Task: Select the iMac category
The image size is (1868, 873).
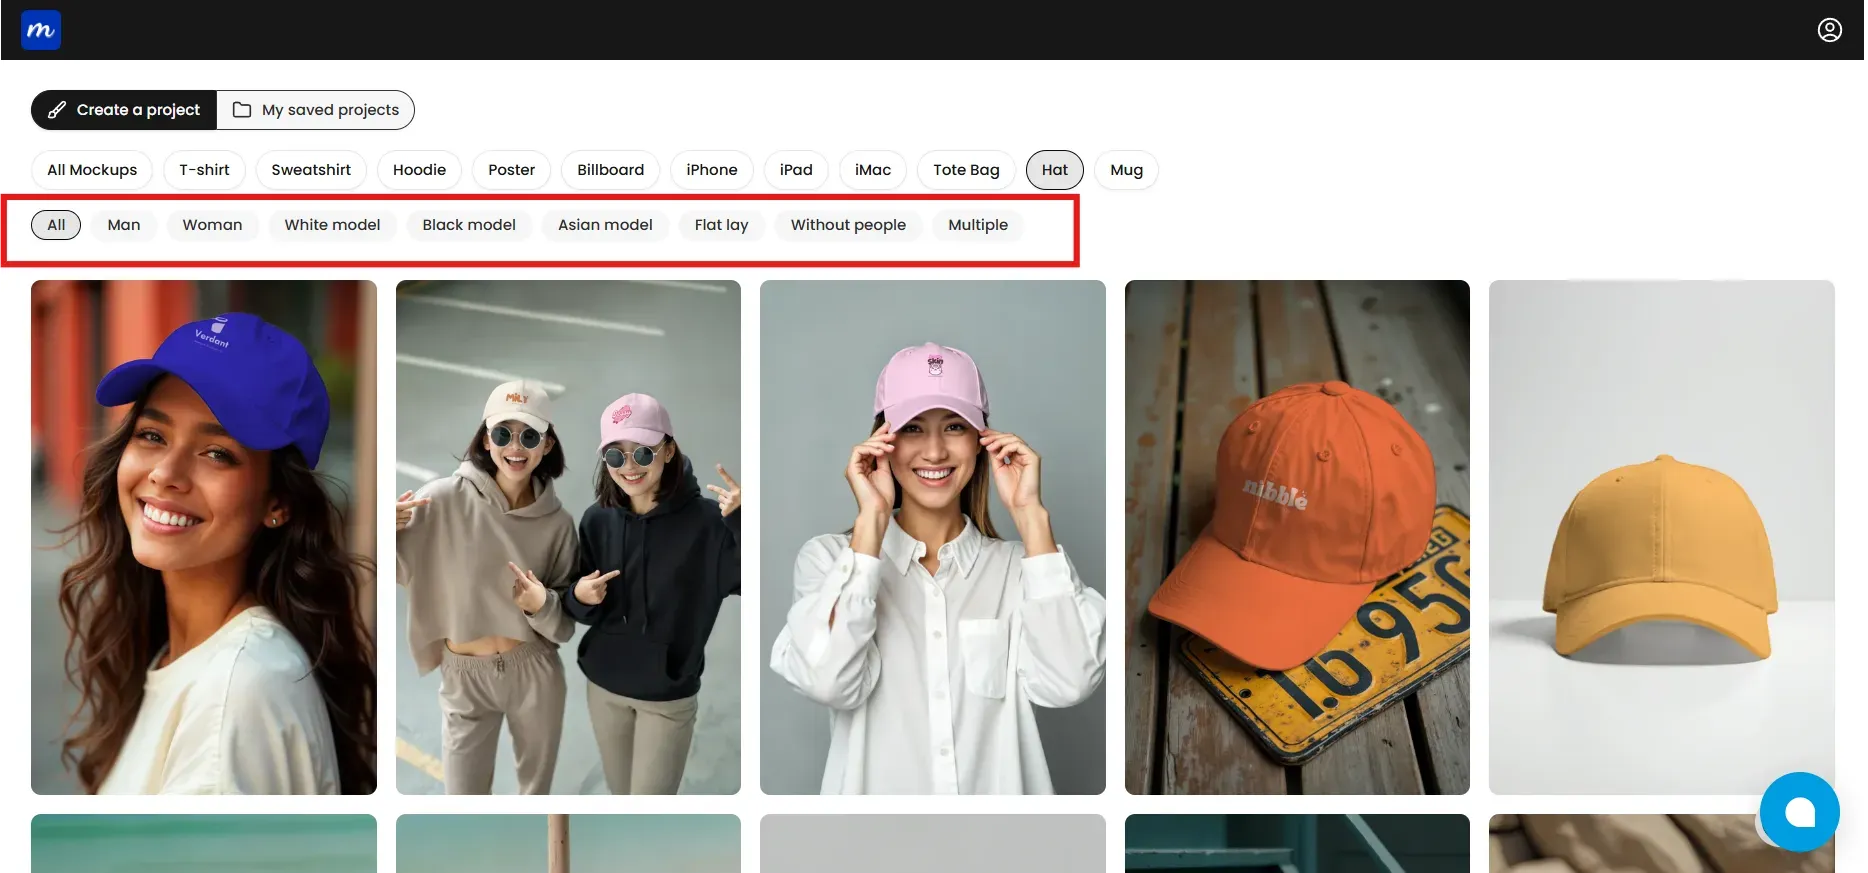Action: (x=873, y=170)
